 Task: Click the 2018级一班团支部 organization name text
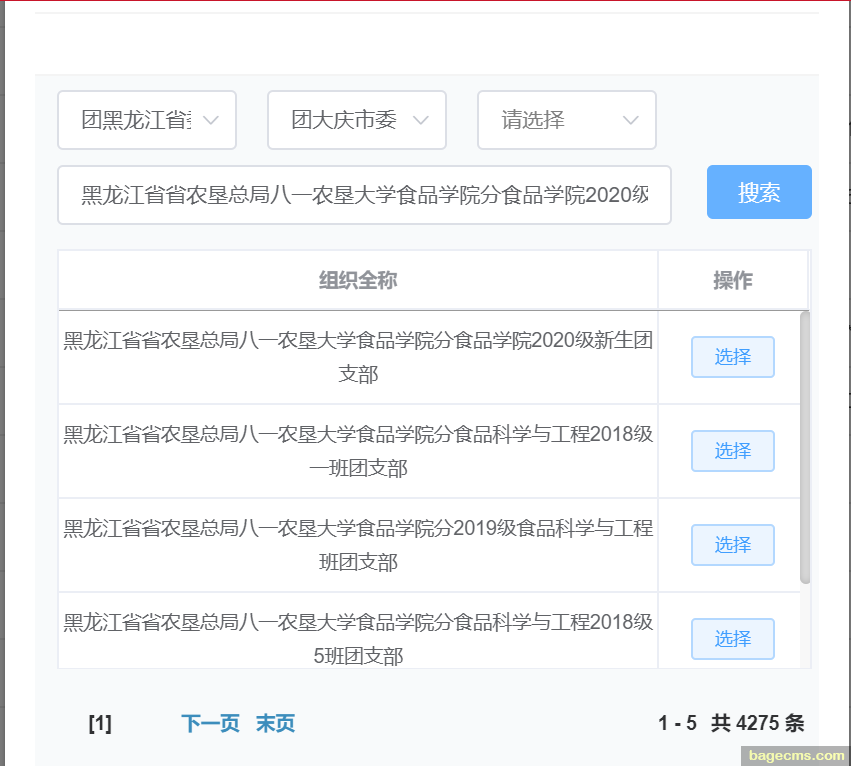pyautogui.click(x=358, y=451)
